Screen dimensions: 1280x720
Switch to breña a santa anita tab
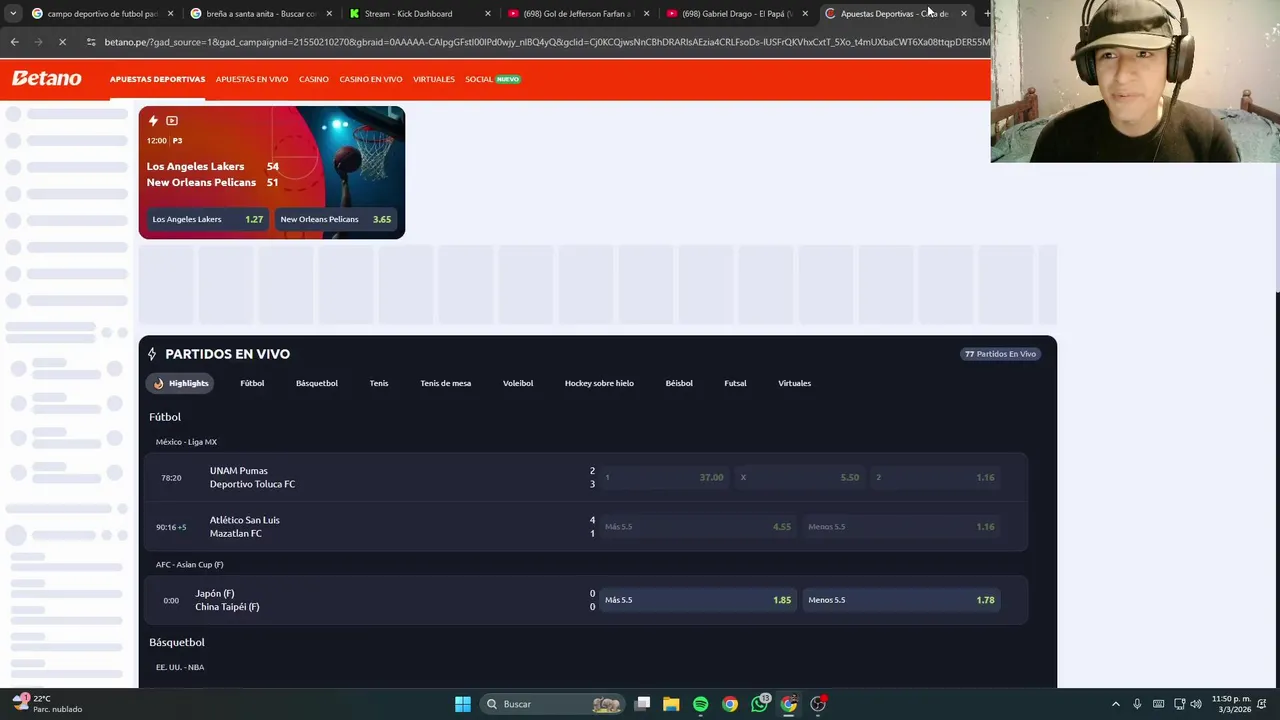(260, 14)
